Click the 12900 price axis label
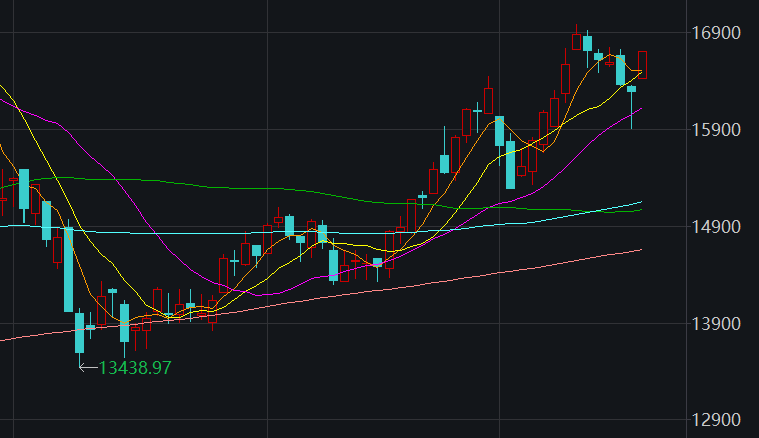Viewport: 759px width, 438px height. click(716, 420)
